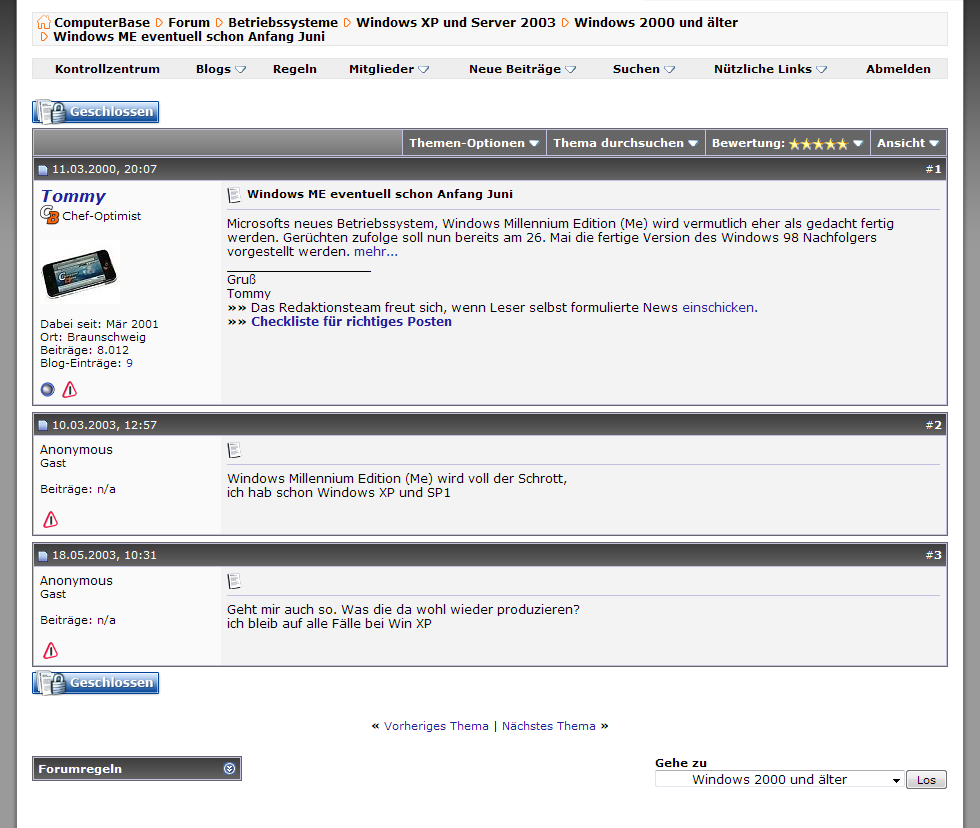Viewport: 980px width, 828px height.
Task: Report Tommy's post via warning triangle
Action: tap(69, 390)
